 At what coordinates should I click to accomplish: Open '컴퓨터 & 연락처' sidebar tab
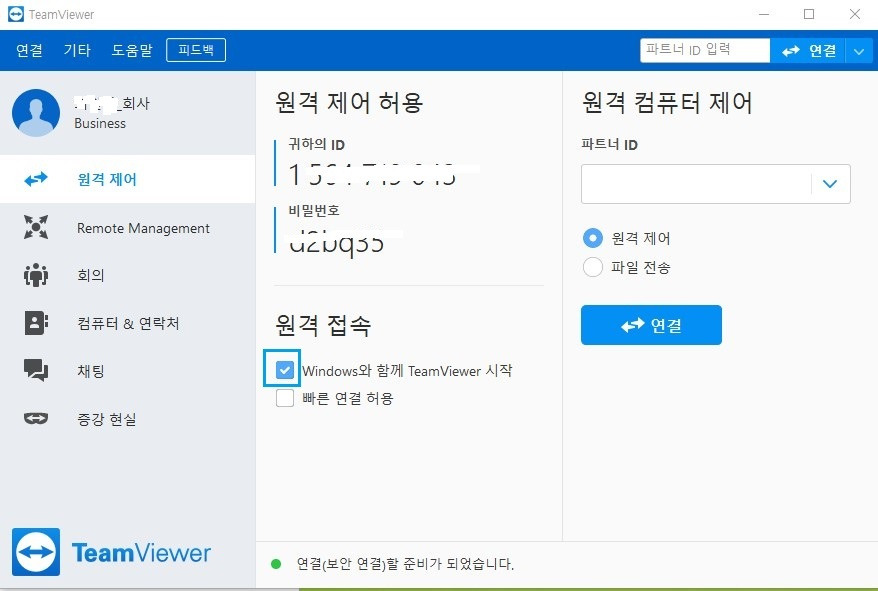point(128,323)
